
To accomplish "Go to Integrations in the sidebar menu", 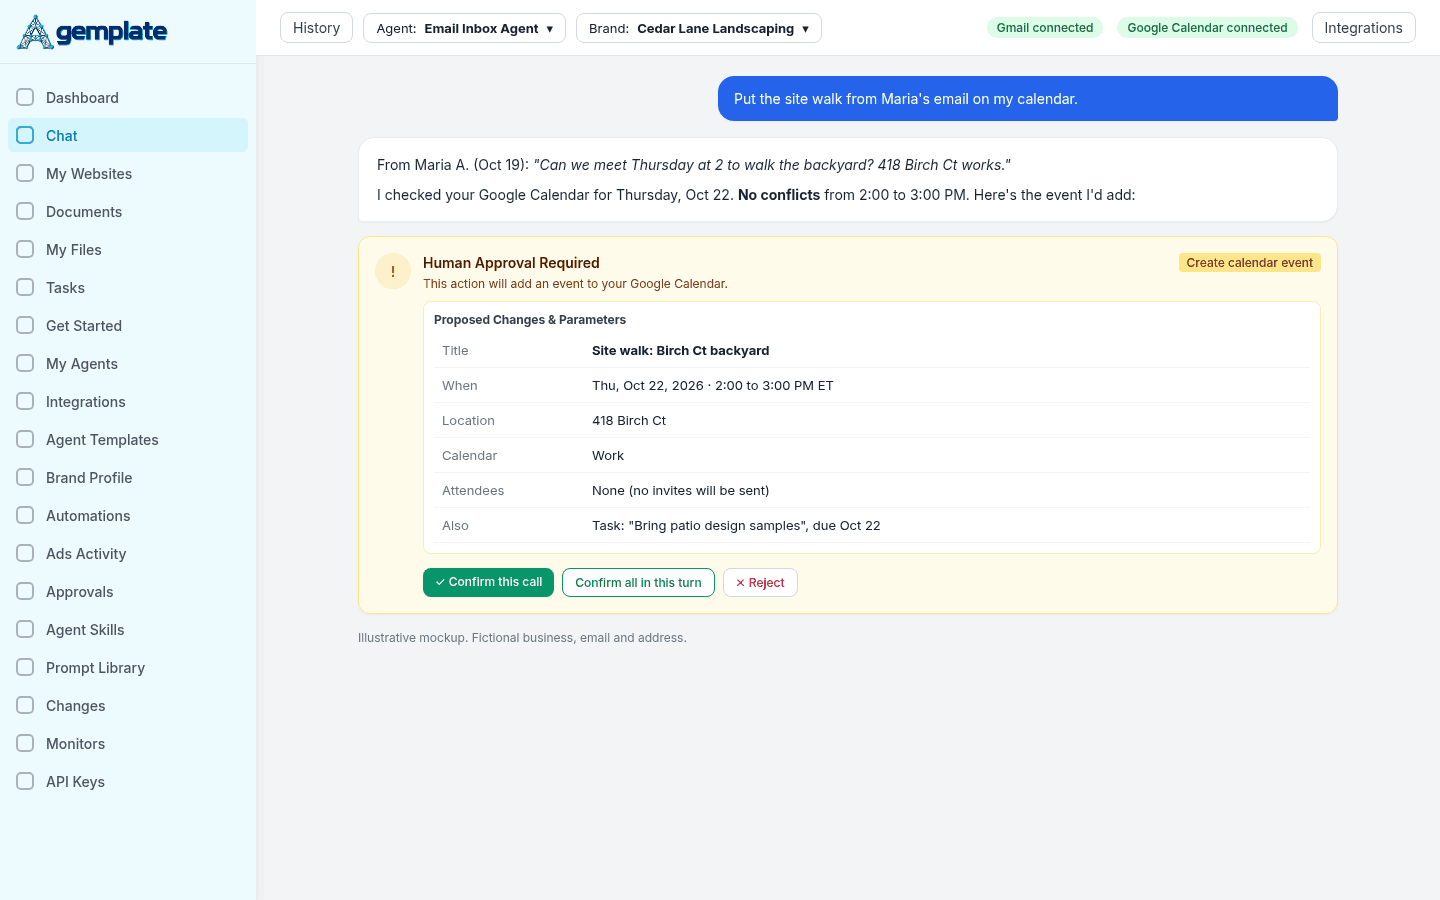I will pos(128,401).
